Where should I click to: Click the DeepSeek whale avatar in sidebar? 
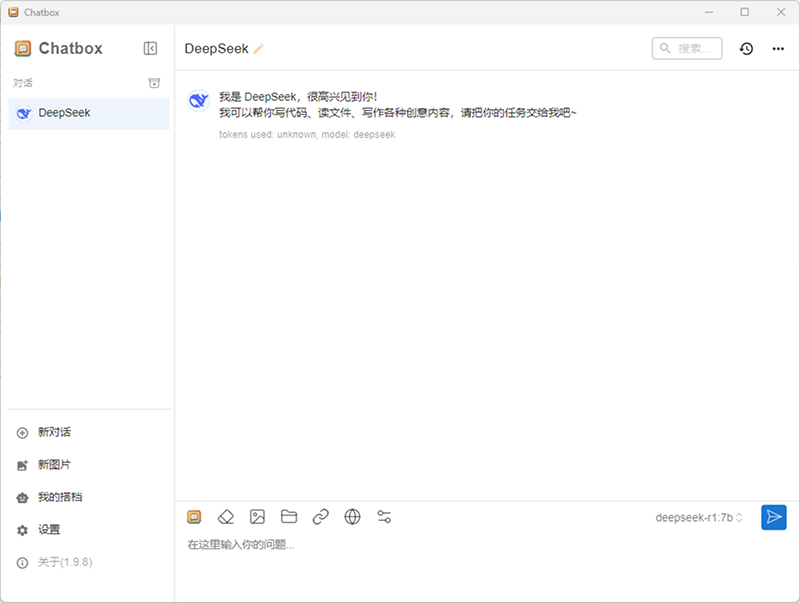pos(23,113)
